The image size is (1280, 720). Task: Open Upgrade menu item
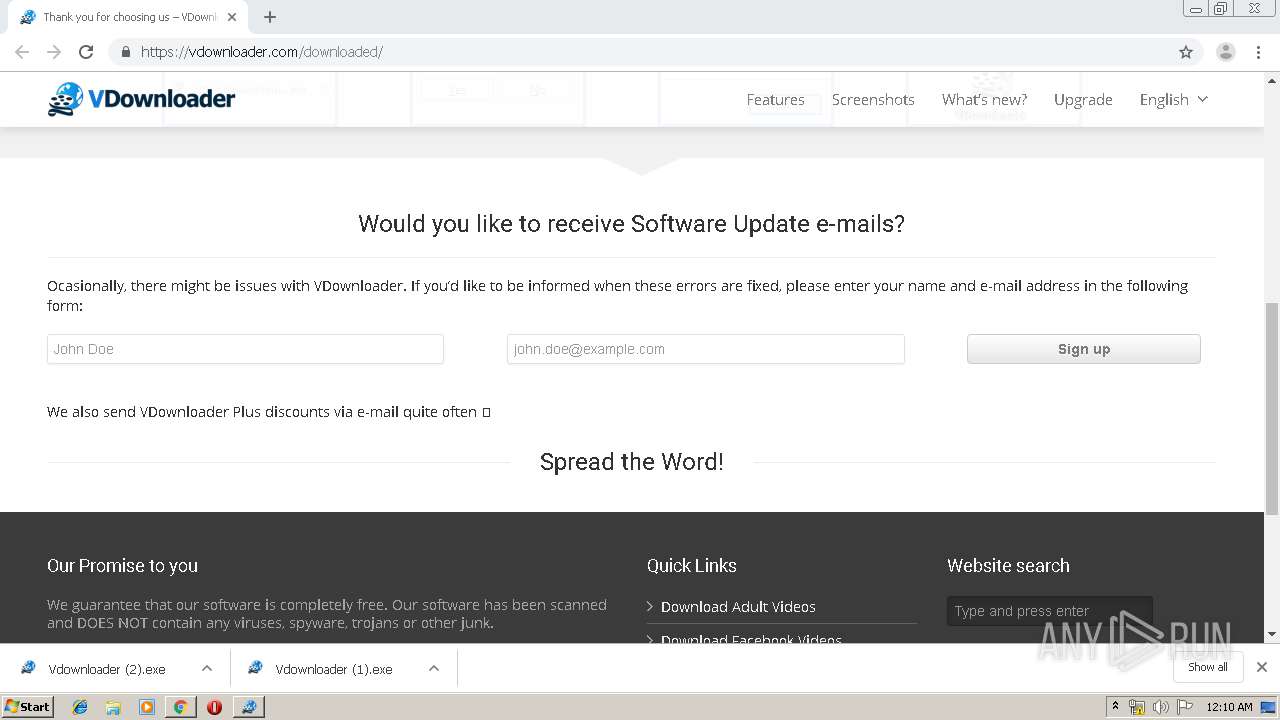[x=1083, y=99]
